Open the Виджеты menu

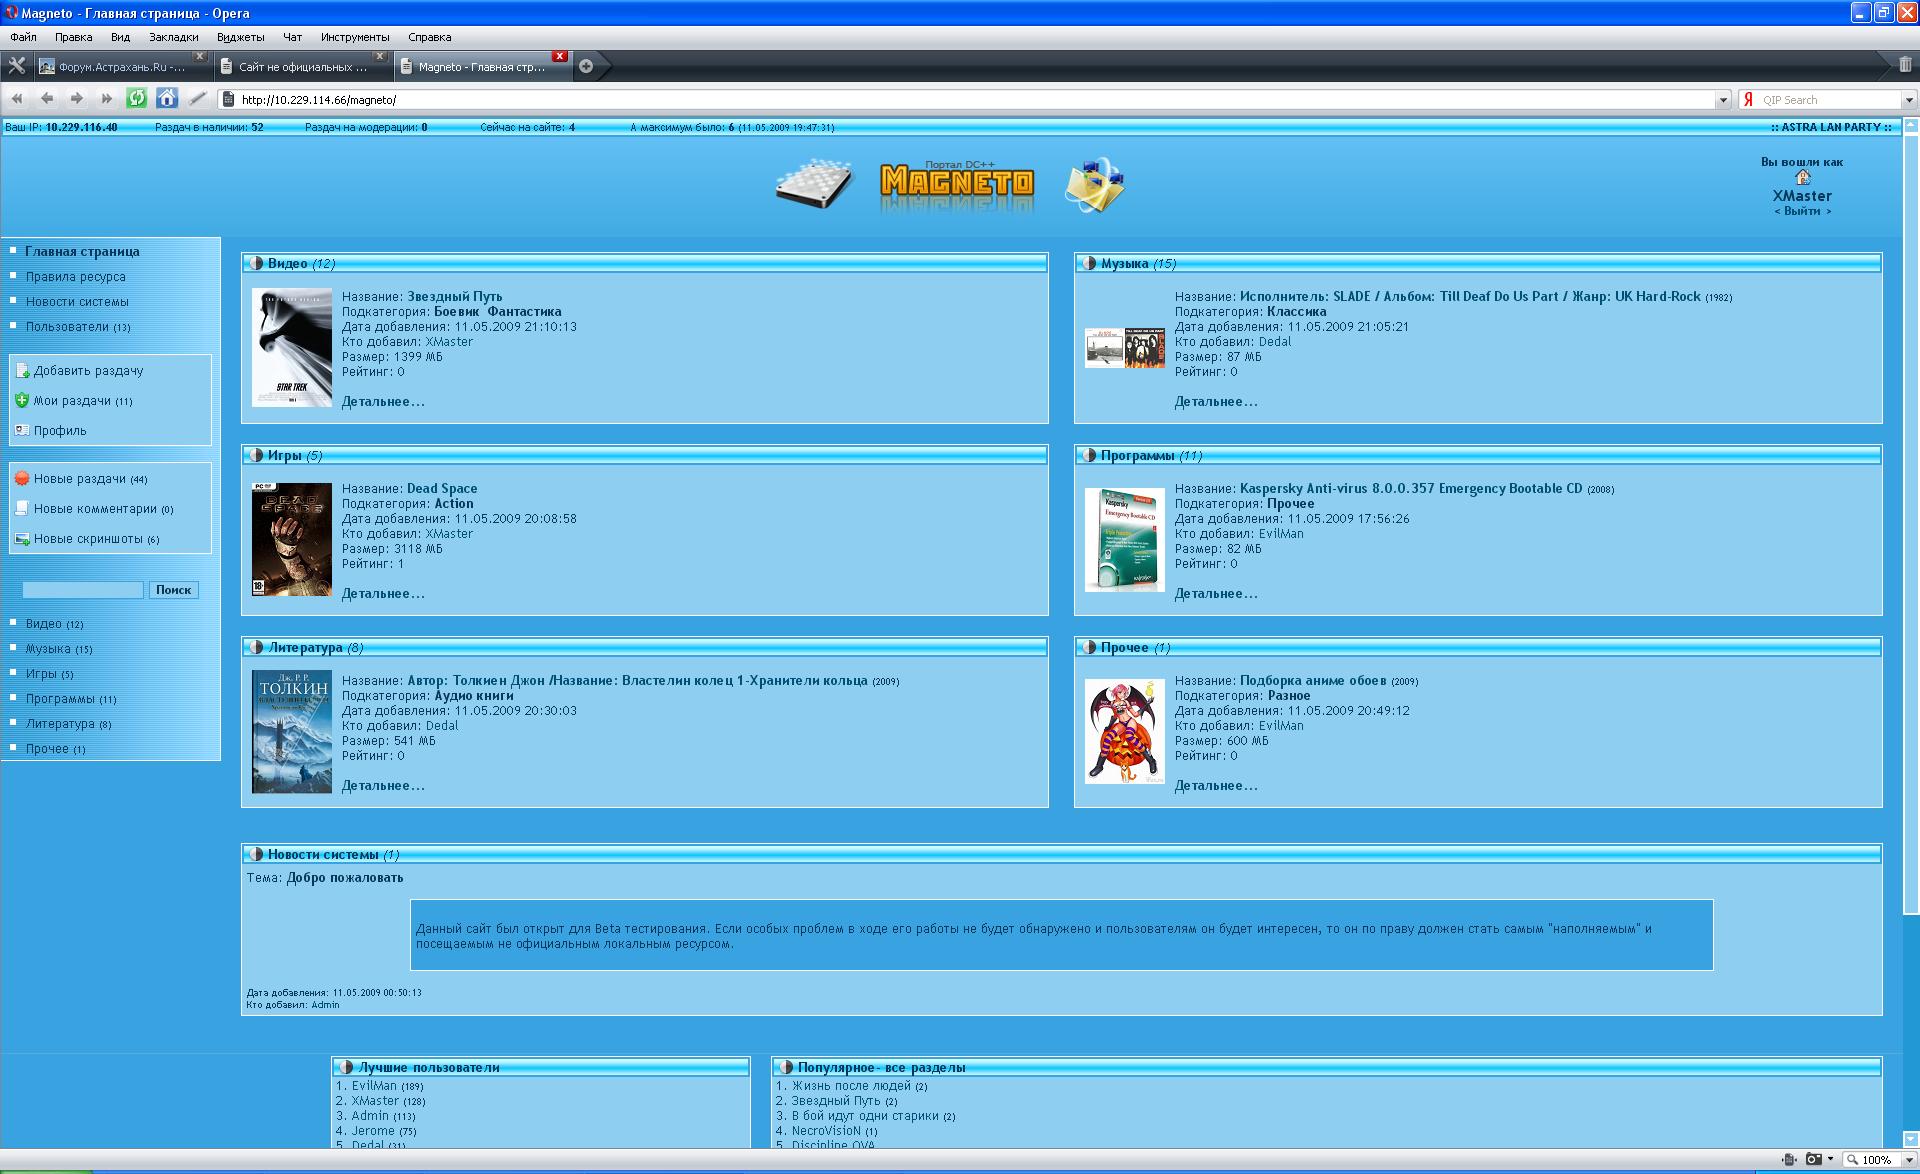(x=240, y=37)
